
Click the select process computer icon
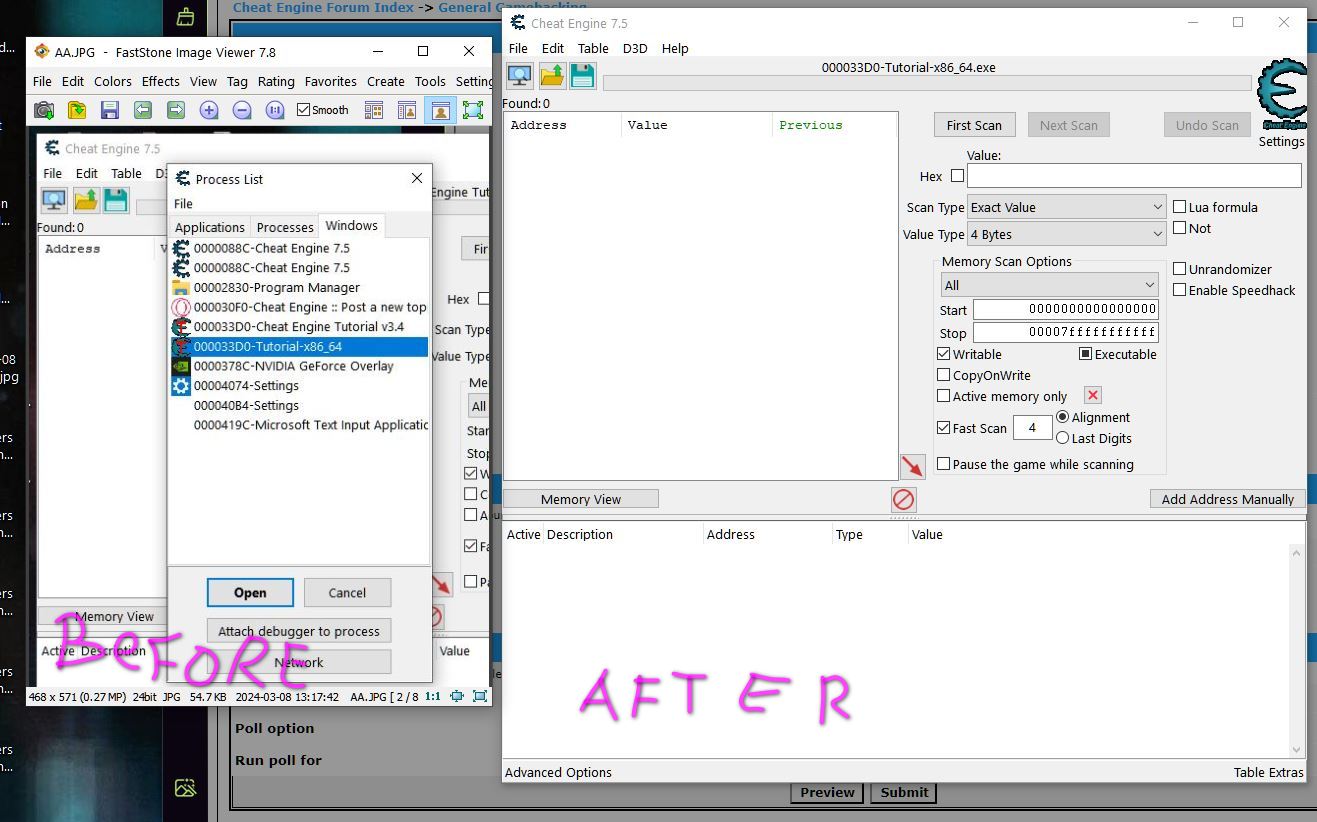pyautogui.click(x=519, y=75)
